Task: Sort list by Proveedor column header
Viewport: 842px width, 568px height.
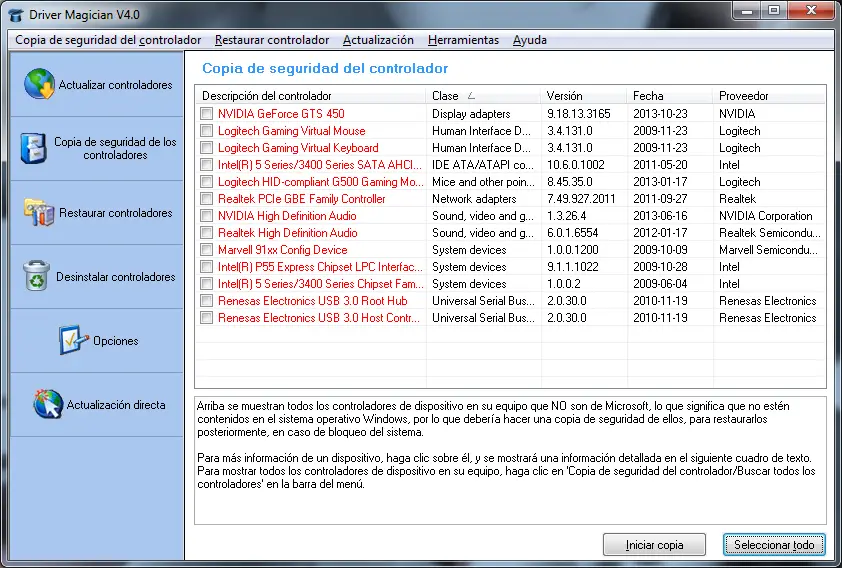Action: [x=769, y=96]
